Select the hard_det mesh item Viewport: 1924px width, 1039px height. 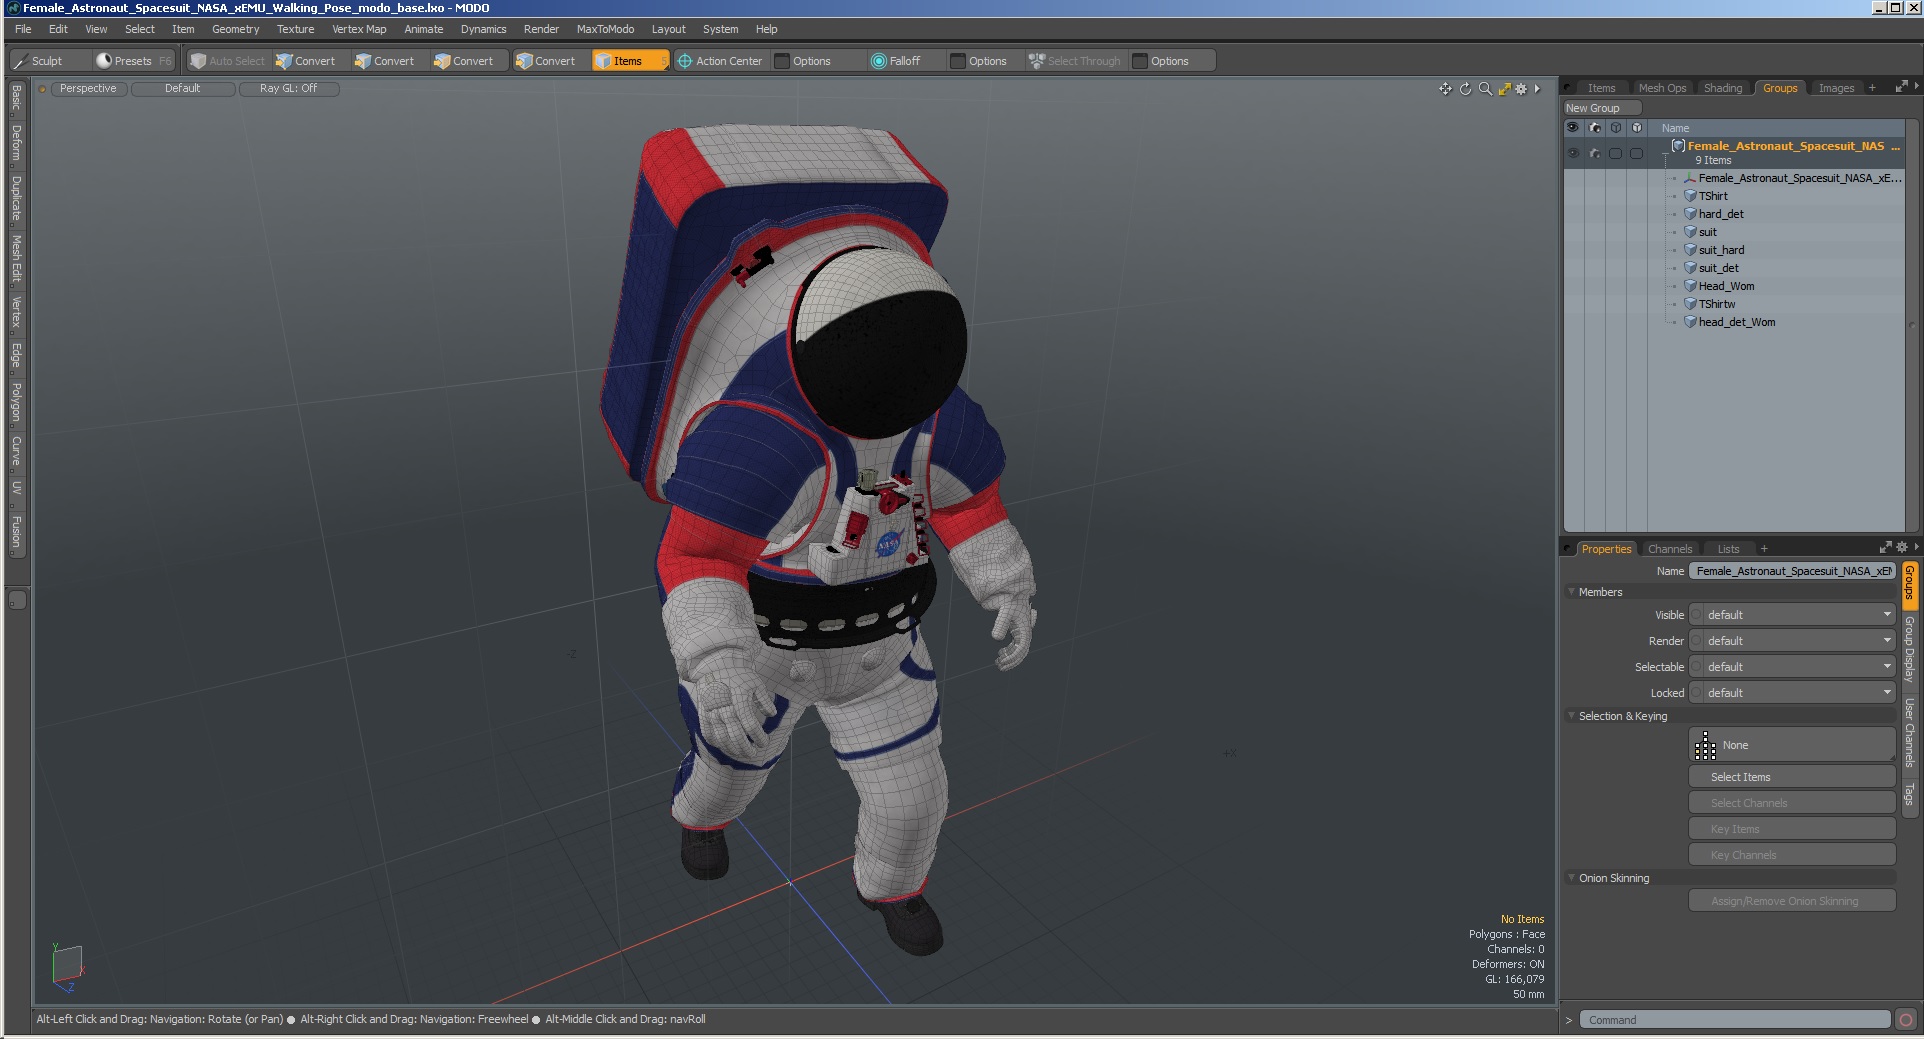tap(1720, 214)
